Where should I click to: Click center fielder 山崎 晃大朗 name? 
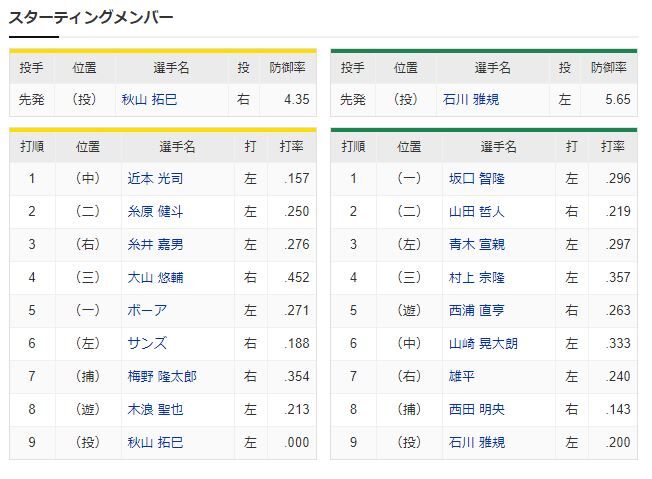click(x=483, y=343)
